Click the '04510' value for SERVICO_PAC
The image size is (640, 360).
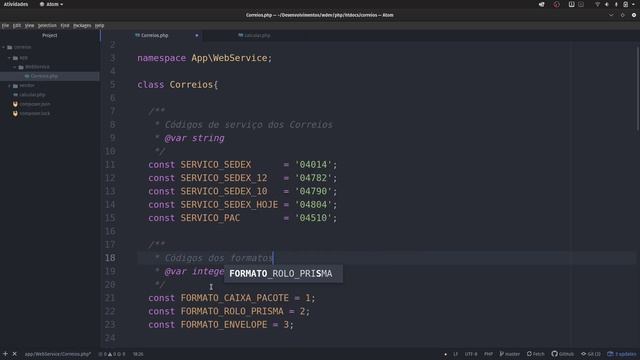pyautogui.click(x=313, y=218)
